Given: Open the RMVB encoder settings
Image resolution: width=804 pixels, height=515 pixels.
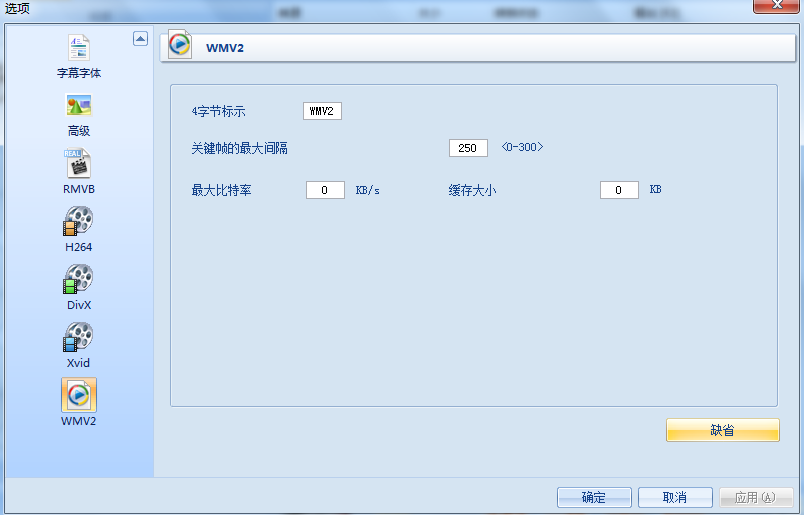Looking at the screenshot, I should pyautogui.click(x=78, y=172).
